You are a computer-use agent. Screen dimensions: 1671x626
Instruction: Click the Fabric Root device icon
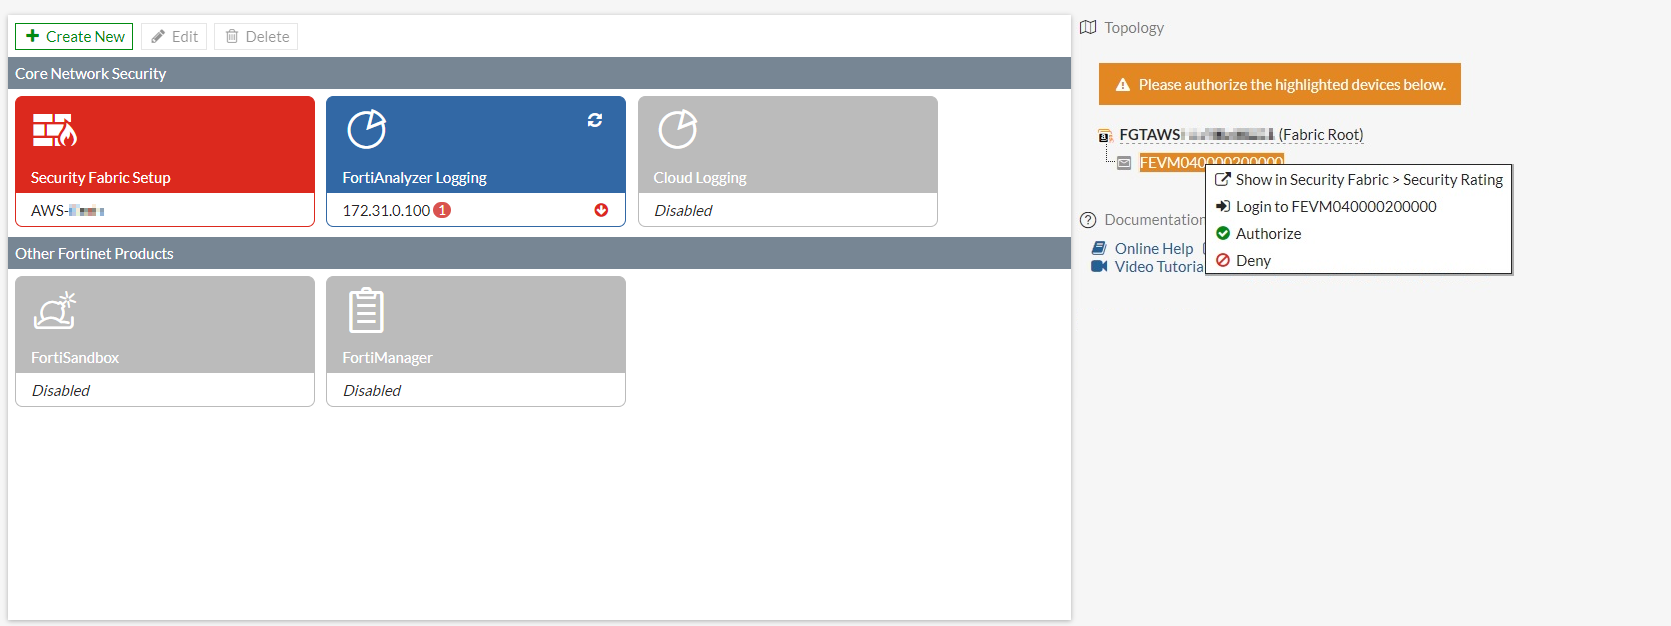tap(1105, 135)
